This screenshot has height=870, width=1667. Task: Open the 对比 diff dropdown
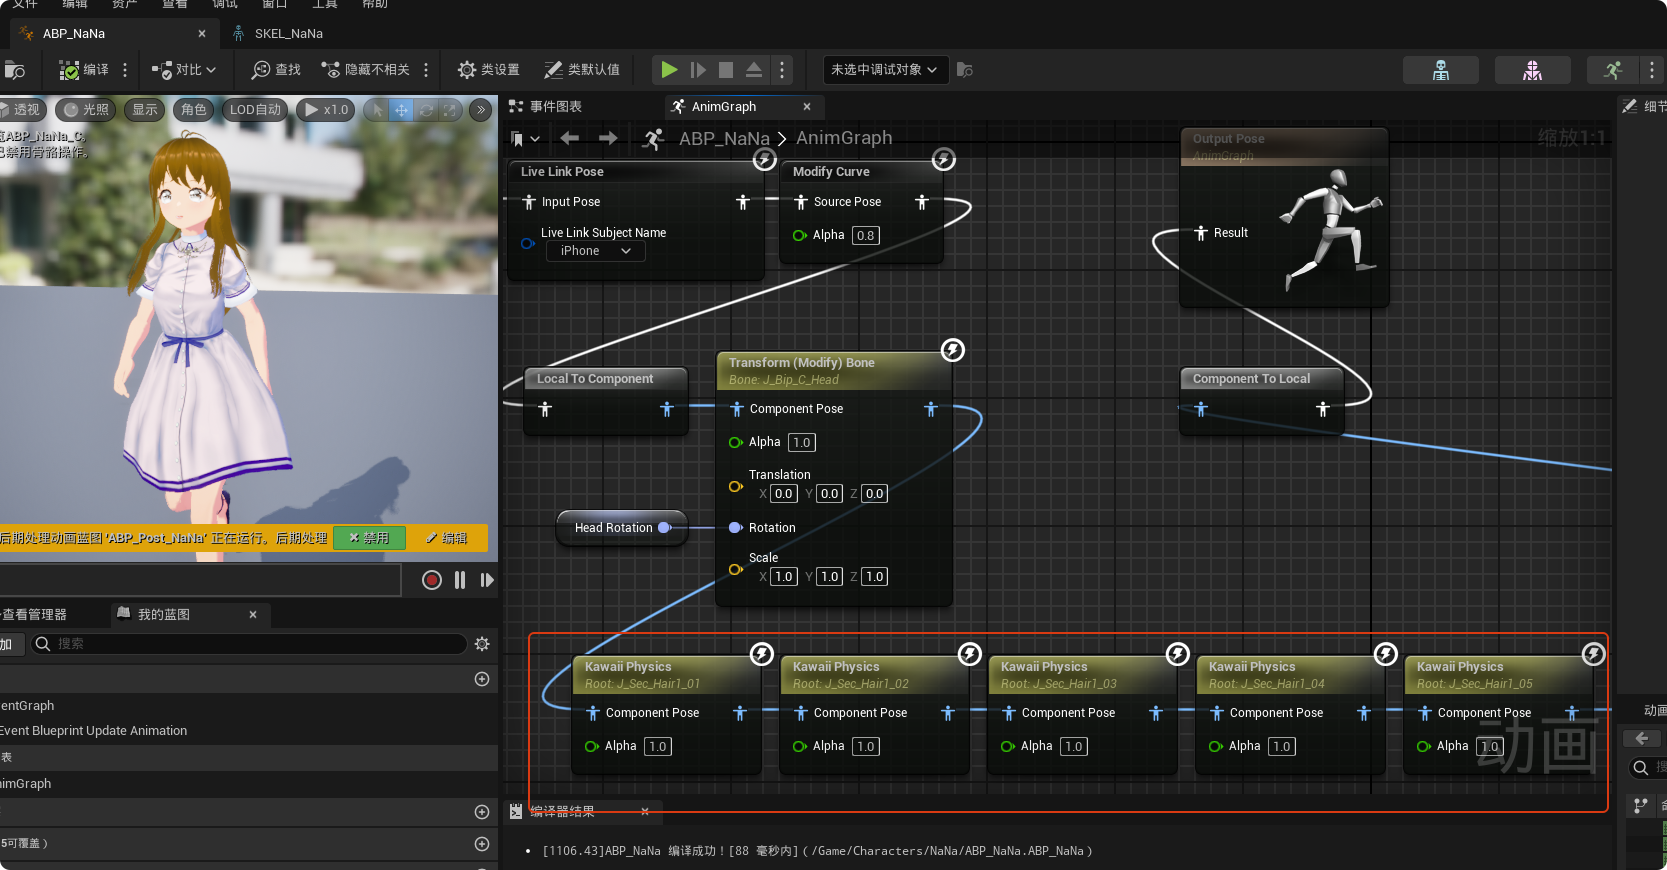pyautogui.click(x=184, y=70)
